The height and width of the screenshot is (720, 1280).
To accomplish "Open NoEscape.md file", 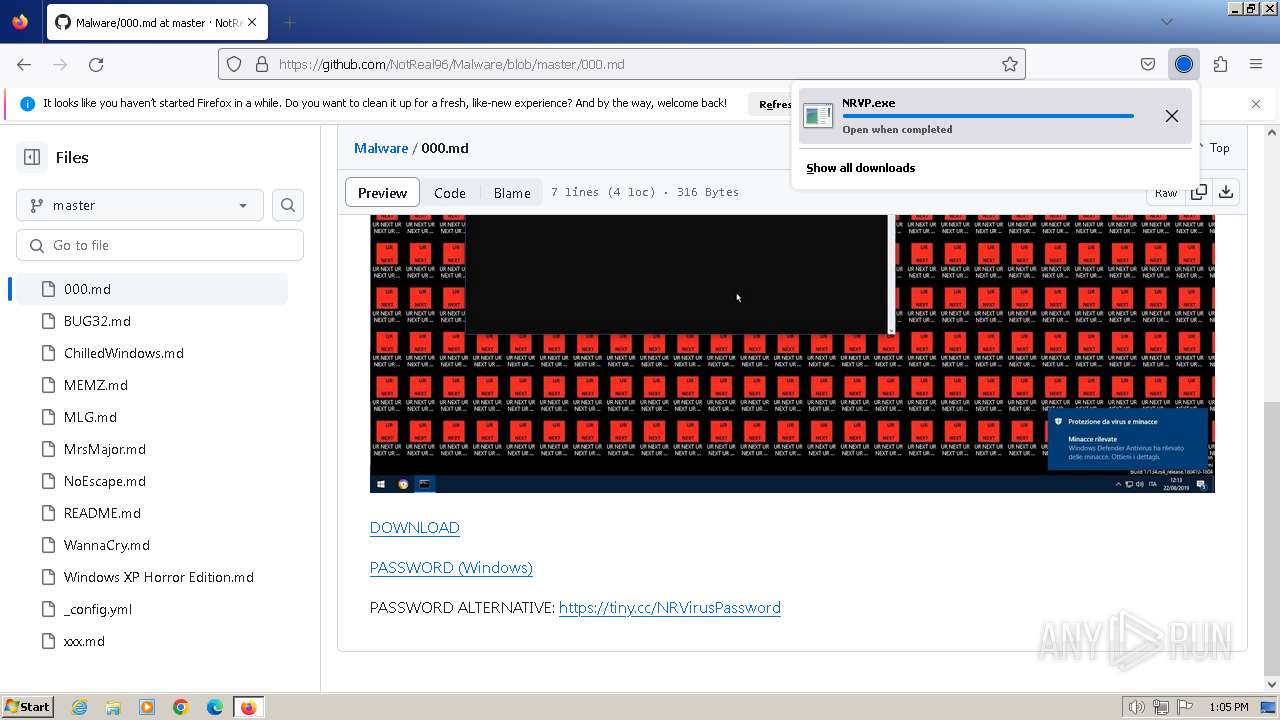I will tap(105, 481).
